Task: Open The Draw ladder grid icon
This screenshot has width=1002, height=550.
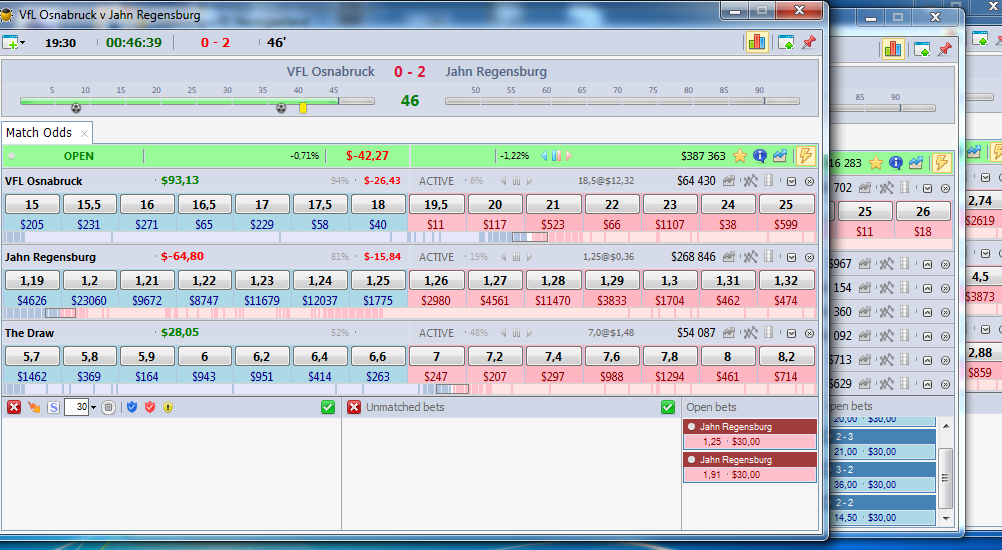Action: pyautogui.click(x=769, y=333)
